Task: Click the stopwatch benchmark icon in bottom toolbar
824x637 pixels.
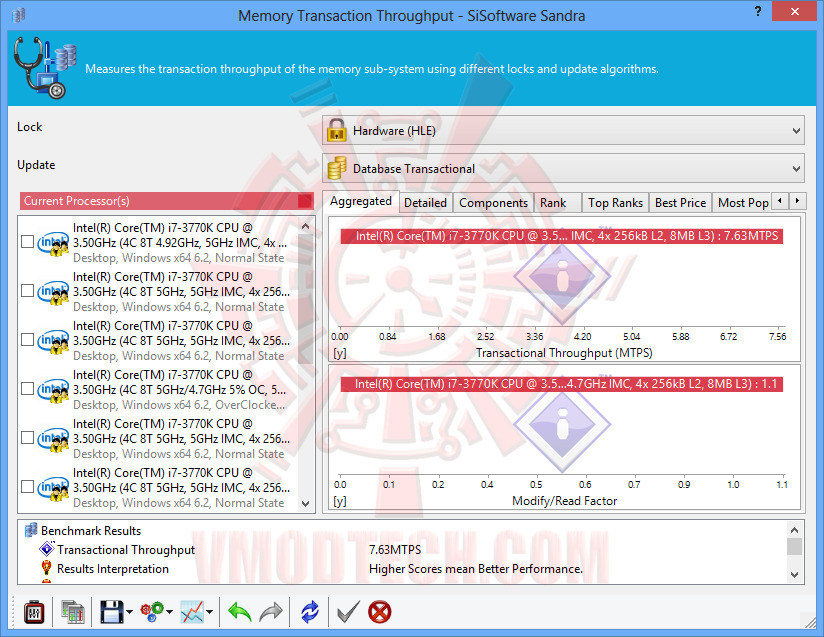Action: 34,612
